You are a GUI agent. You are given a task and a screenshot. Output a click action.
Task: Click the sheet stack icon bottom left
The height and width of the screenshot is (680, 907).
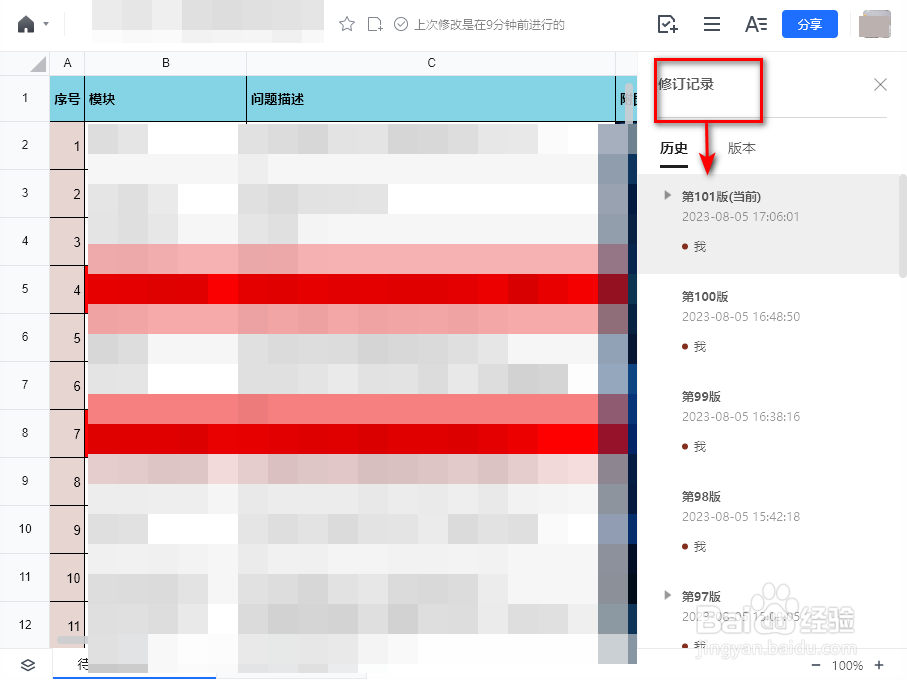pyautogui.click(x=27, y=664)
